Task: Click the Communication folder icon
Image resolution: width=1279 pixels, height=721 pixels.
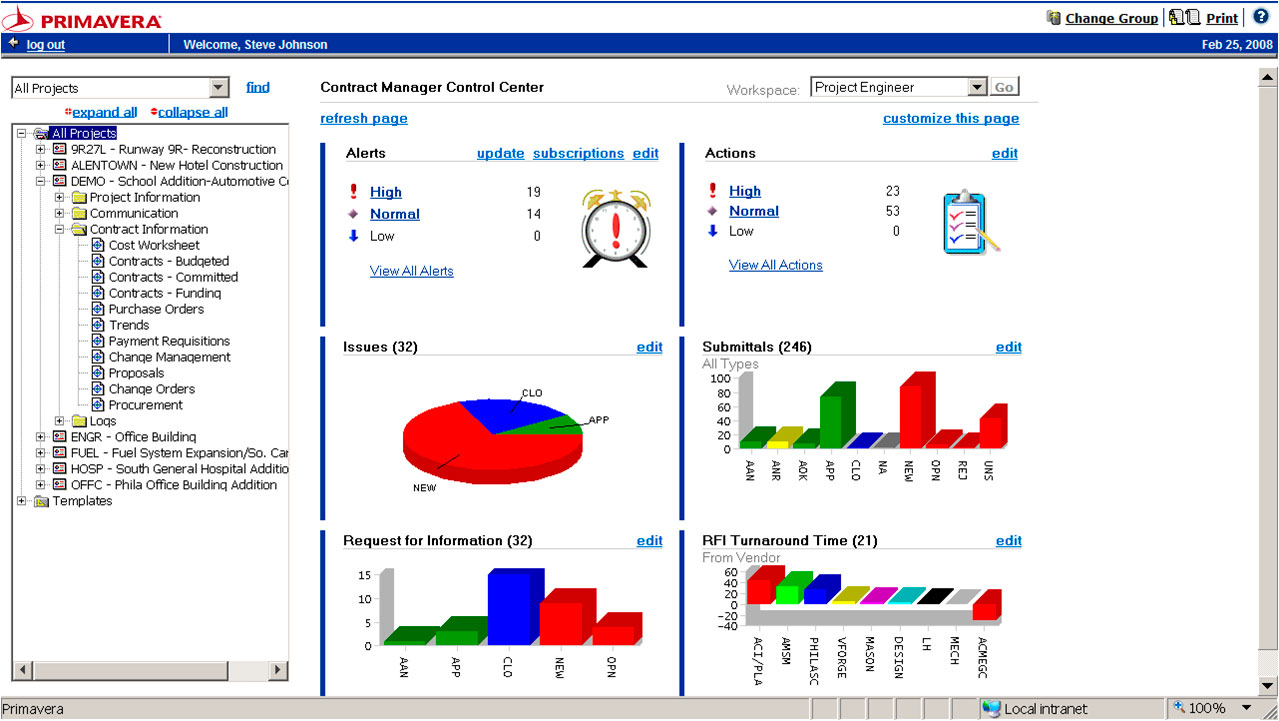Action: [x=79, y=213]
